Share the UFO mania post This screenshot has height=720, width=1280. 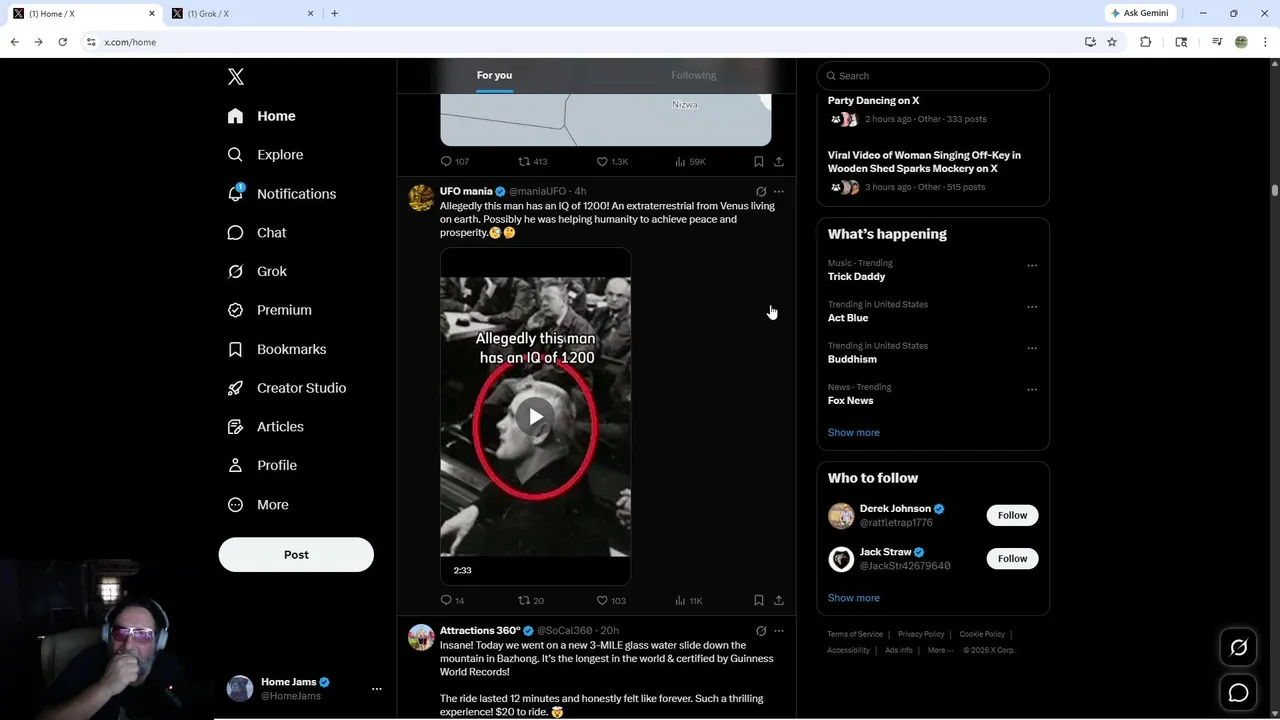pos(779,600)
